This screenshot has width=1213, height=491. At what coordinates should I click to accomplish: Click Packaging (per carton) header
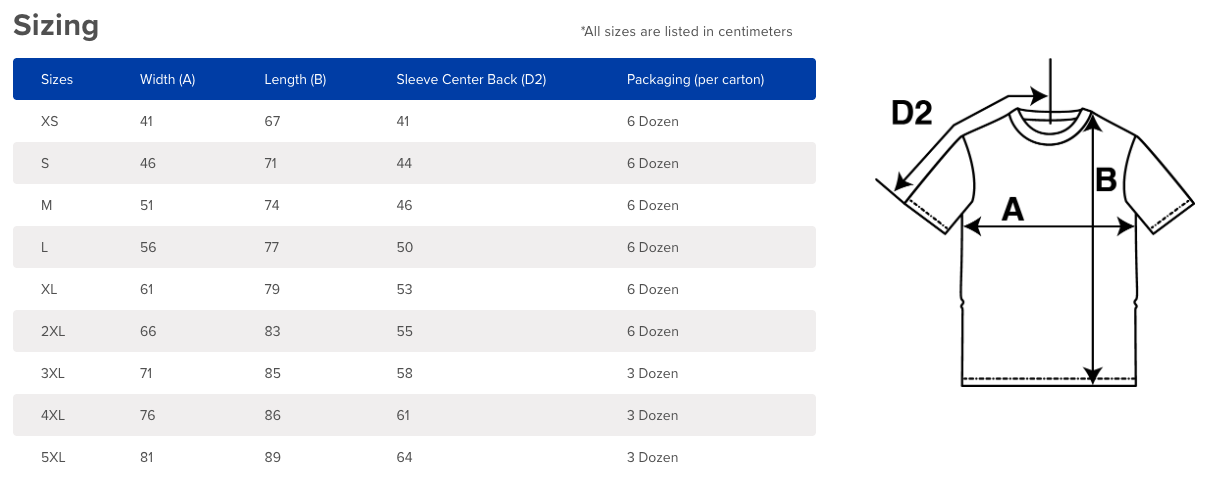pos(695,79)
